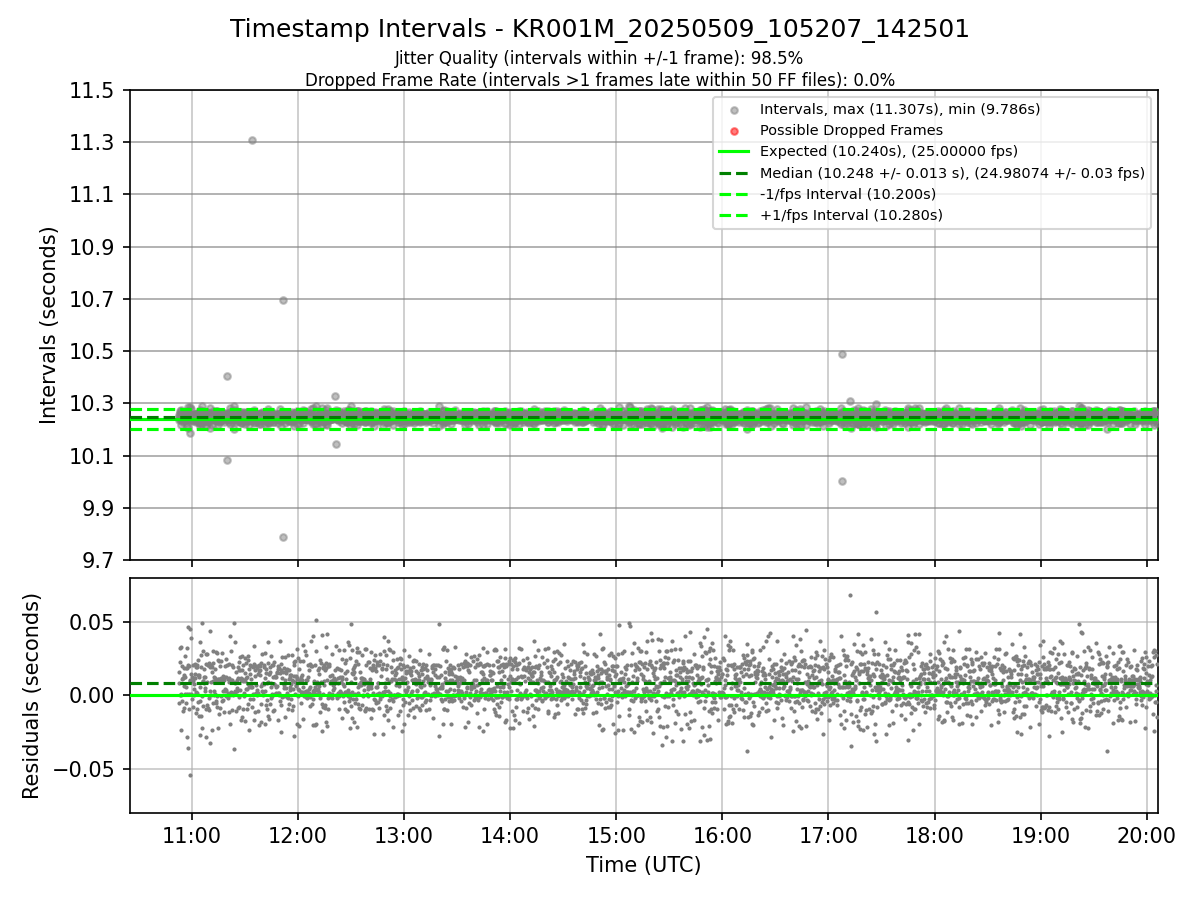Click the 10.7 y-axis tick label
The height and width of the screenshot is (900, 1200).
pos(94,299)
